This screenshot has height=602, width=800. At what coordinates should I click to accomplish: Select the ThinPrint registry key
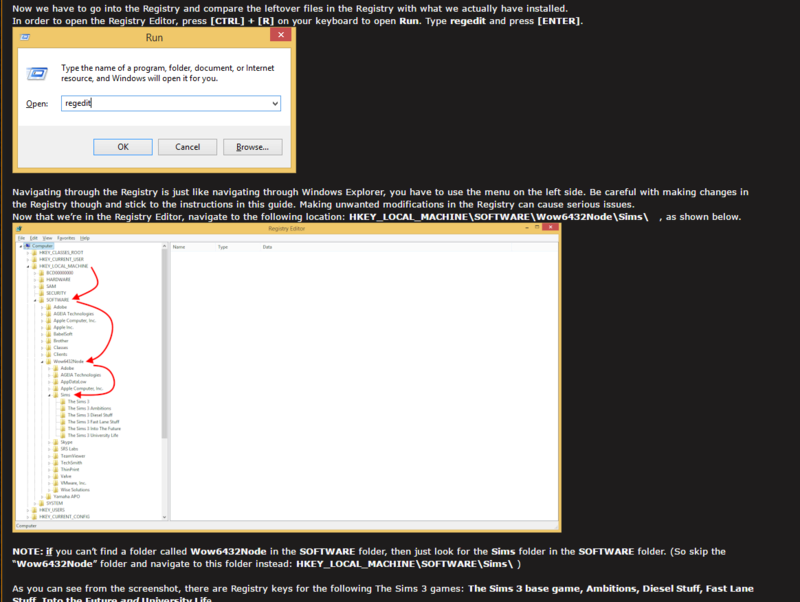[x=70, y=469]
